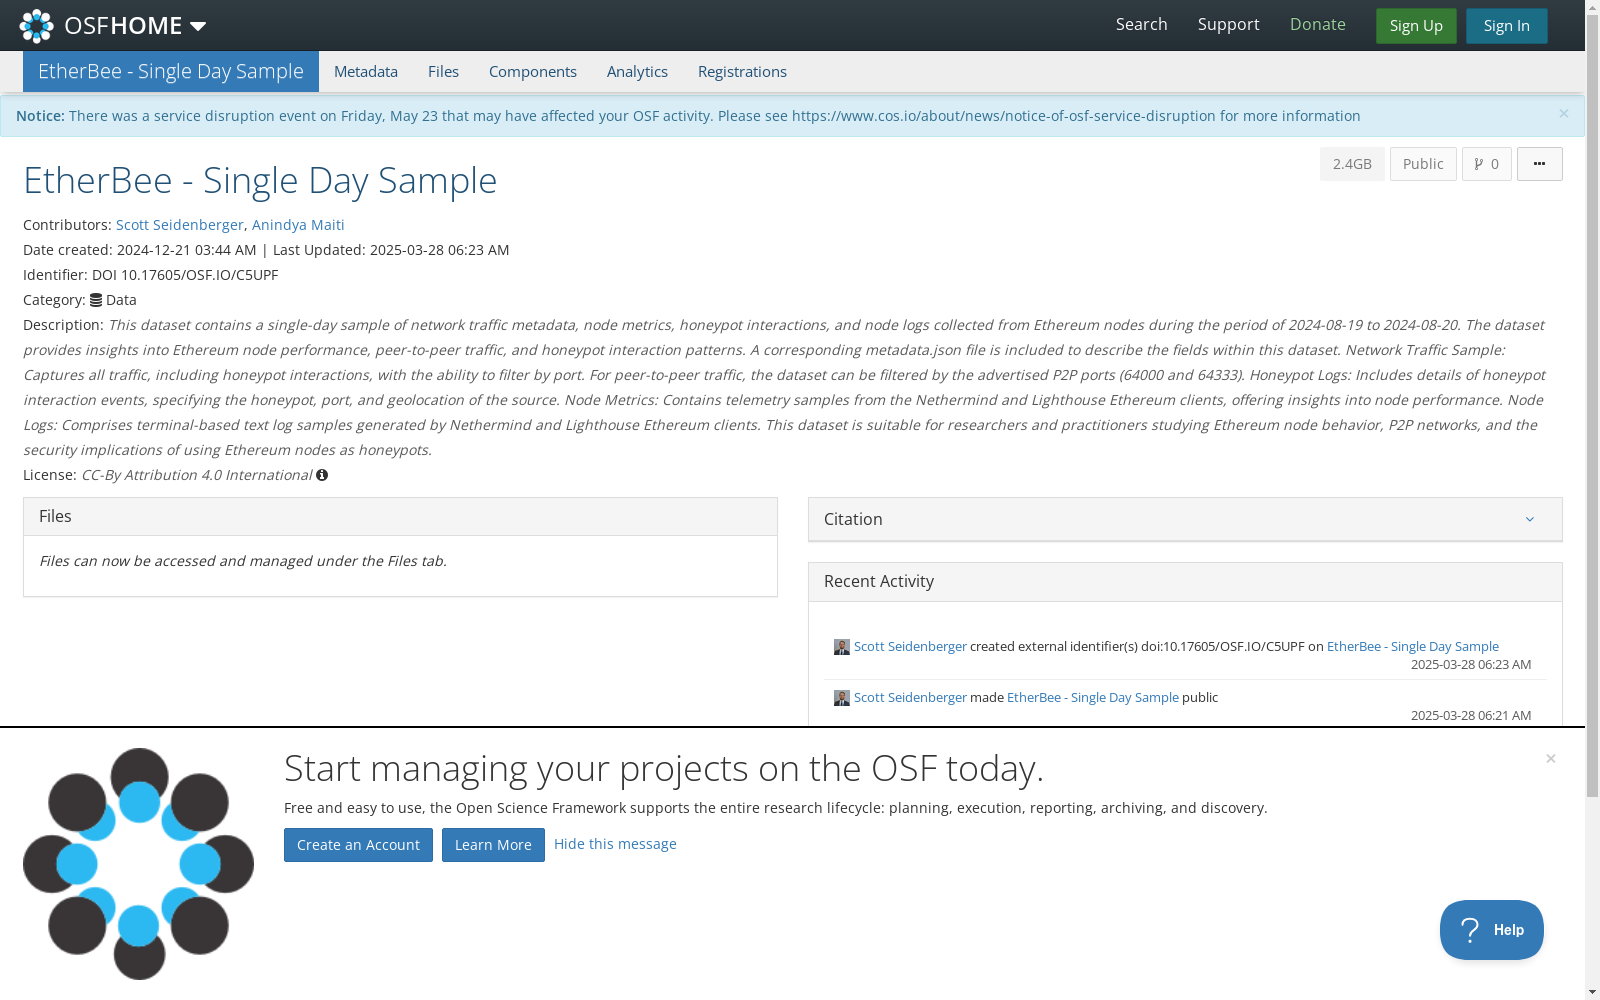Open contributor Anindya Maiti's profile
This screenshot has height=1000, width=1600.
298,225
